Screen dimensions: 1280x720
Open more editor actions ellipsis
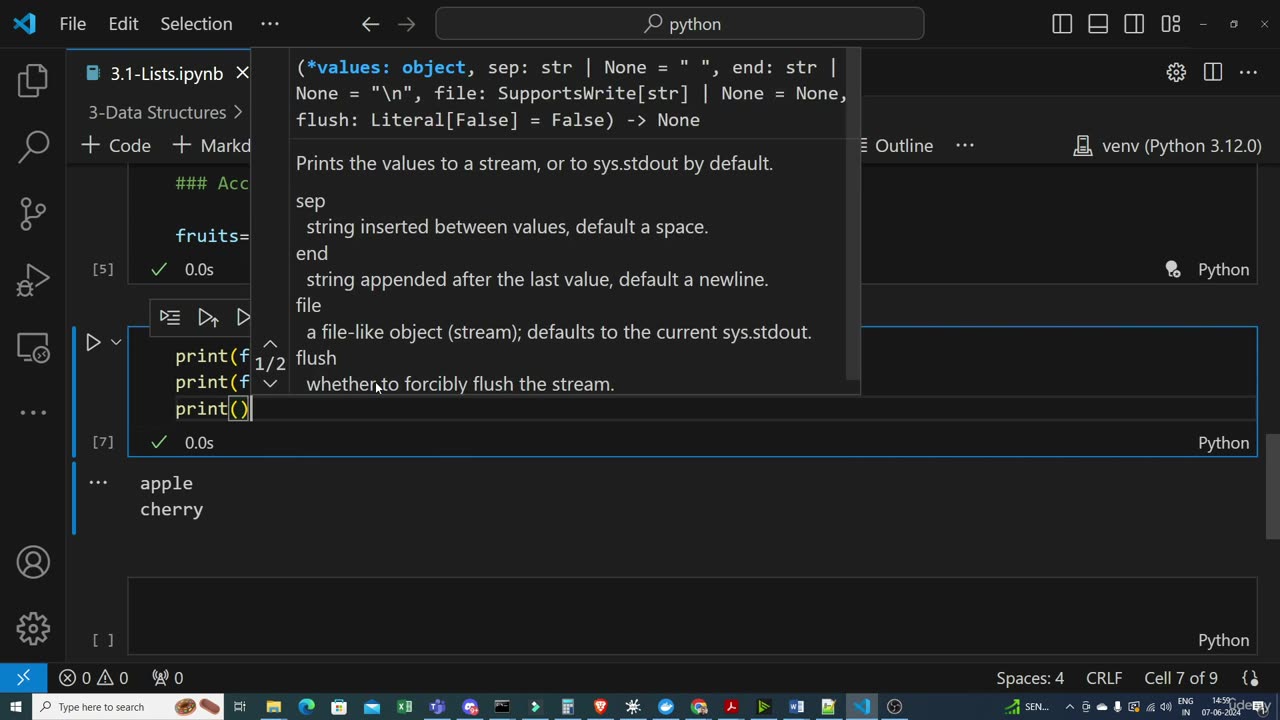(x=1248, y=72)
